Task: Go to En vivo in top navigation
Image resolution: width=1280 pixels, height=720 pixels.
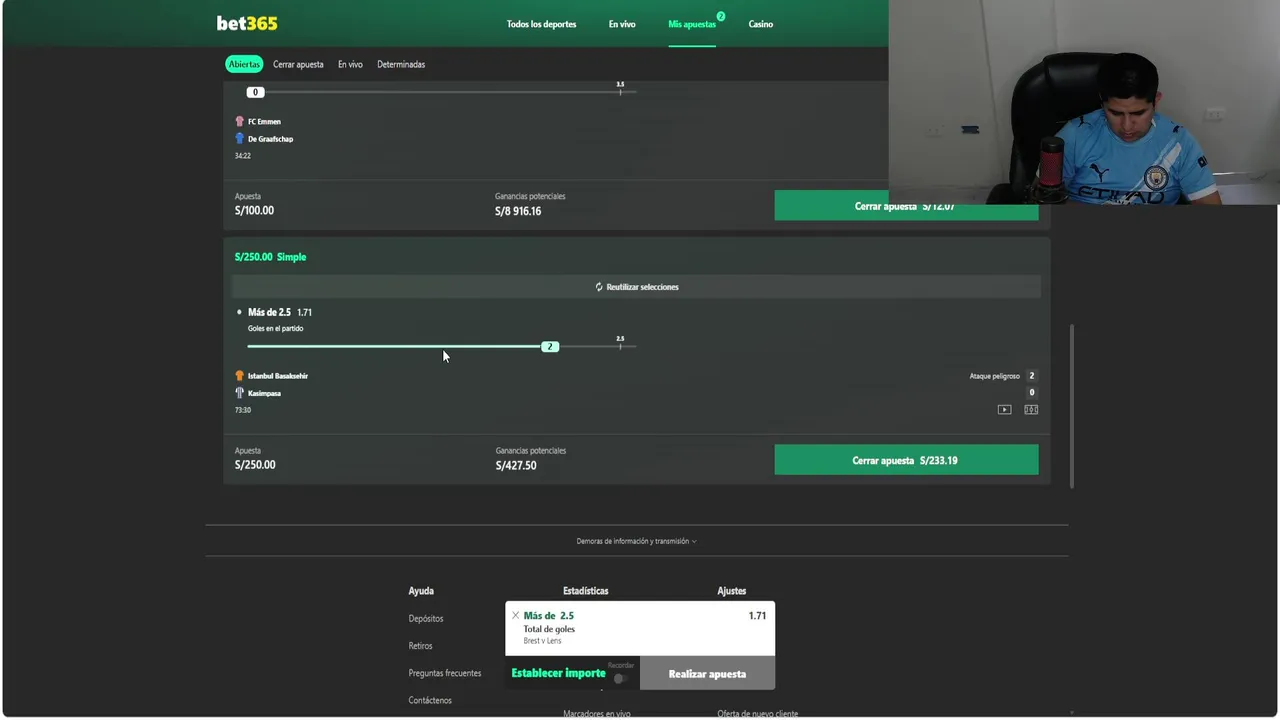Action: [622, 24]
